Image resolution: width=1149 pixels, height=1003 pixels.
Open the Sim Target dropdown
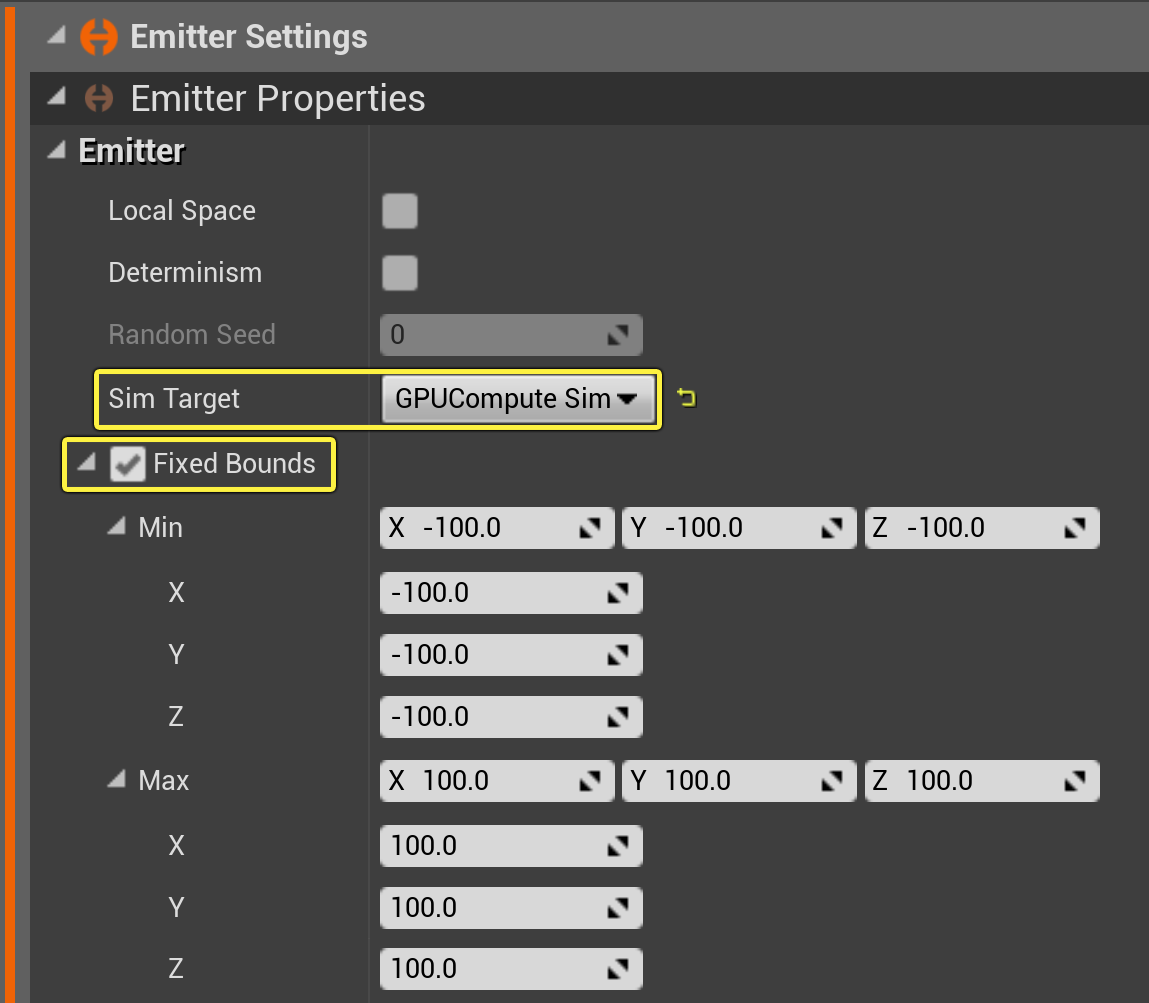coord(518,399)
